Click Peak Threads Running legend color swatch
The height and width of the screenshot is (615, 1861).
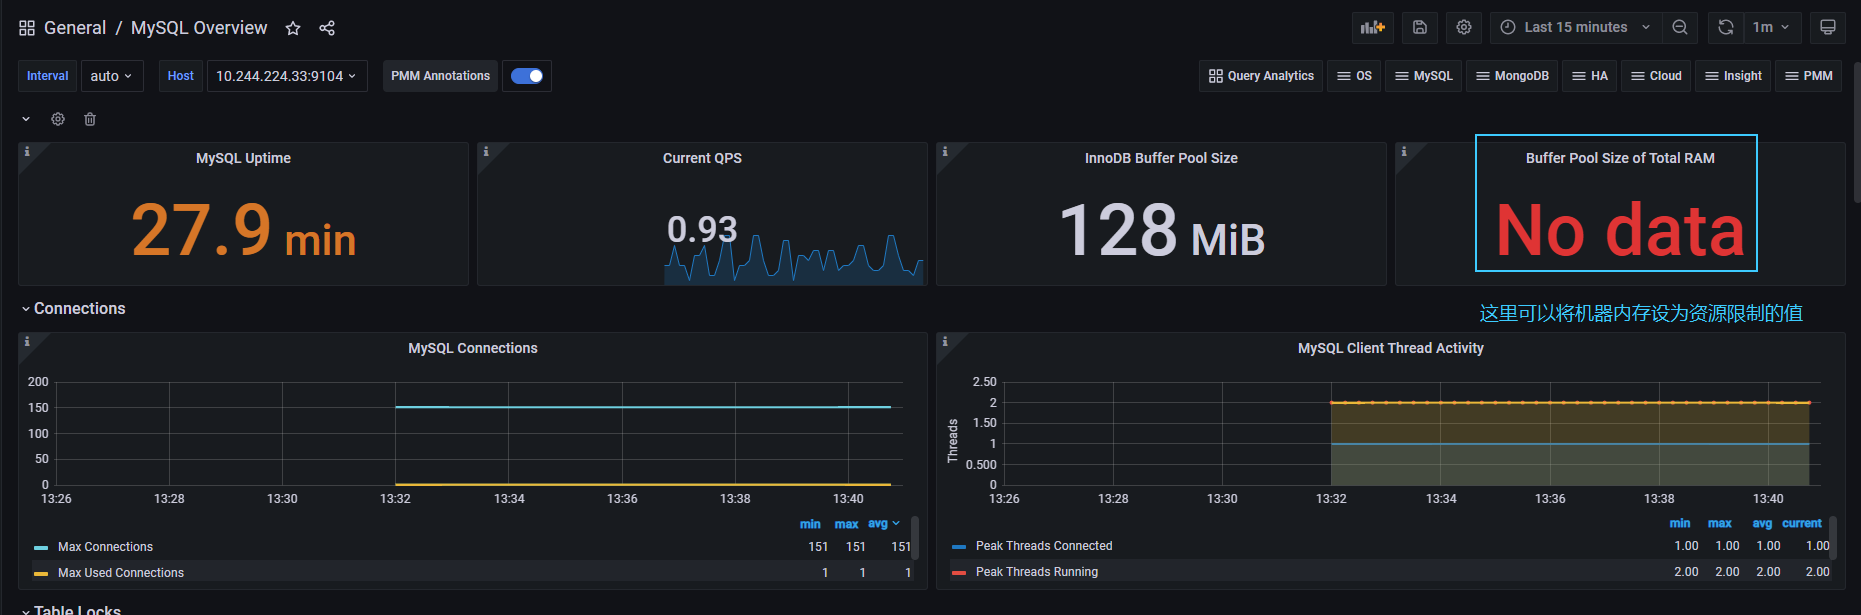click(959, 573)
